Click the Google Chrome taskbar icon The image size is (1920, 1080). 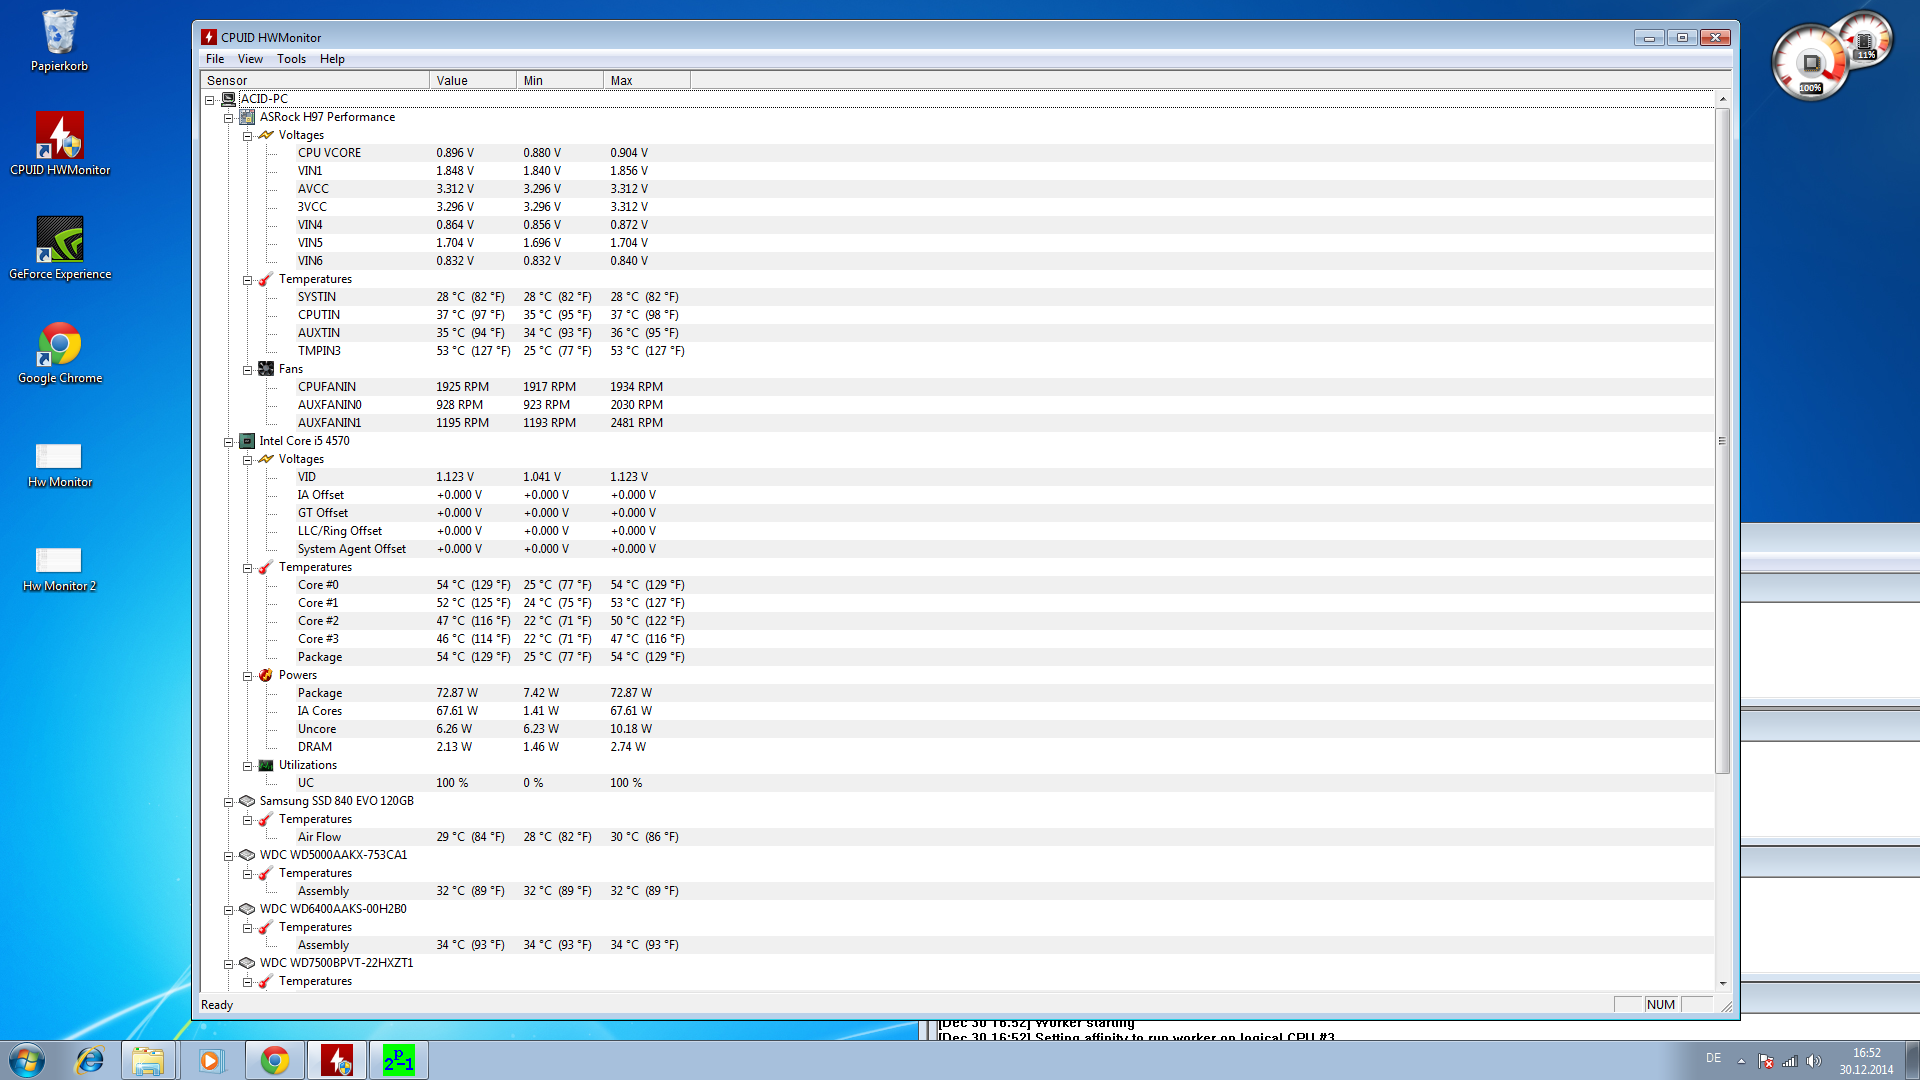[x=274, y=1060]
